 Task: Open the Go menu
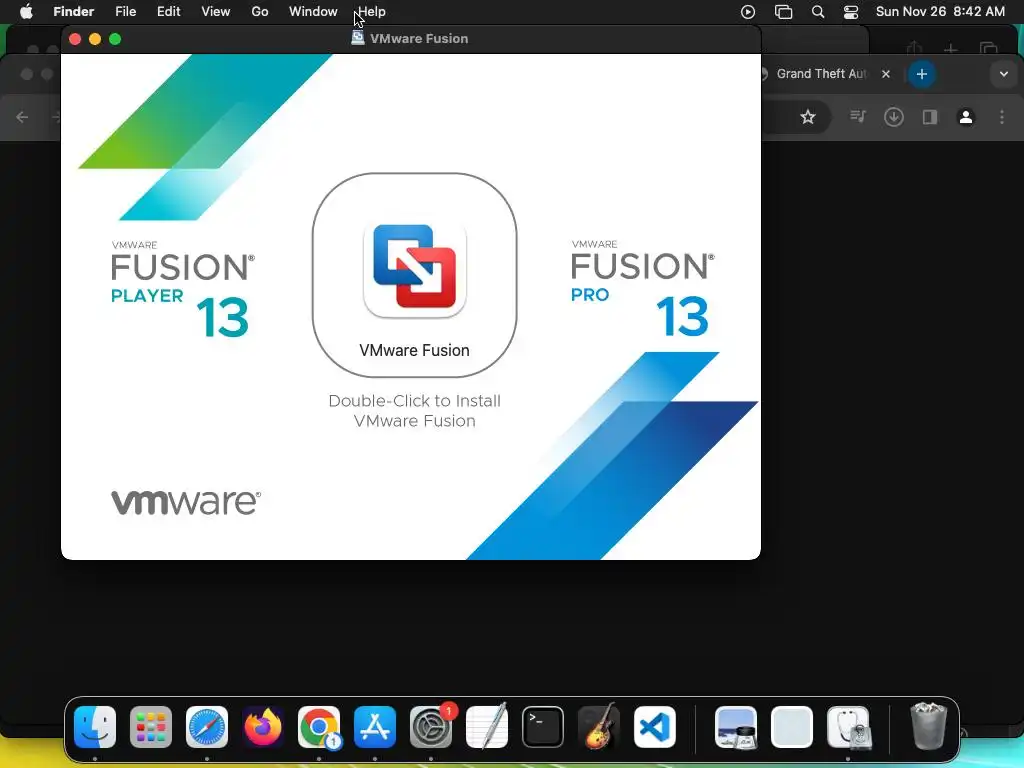[260, 11]
